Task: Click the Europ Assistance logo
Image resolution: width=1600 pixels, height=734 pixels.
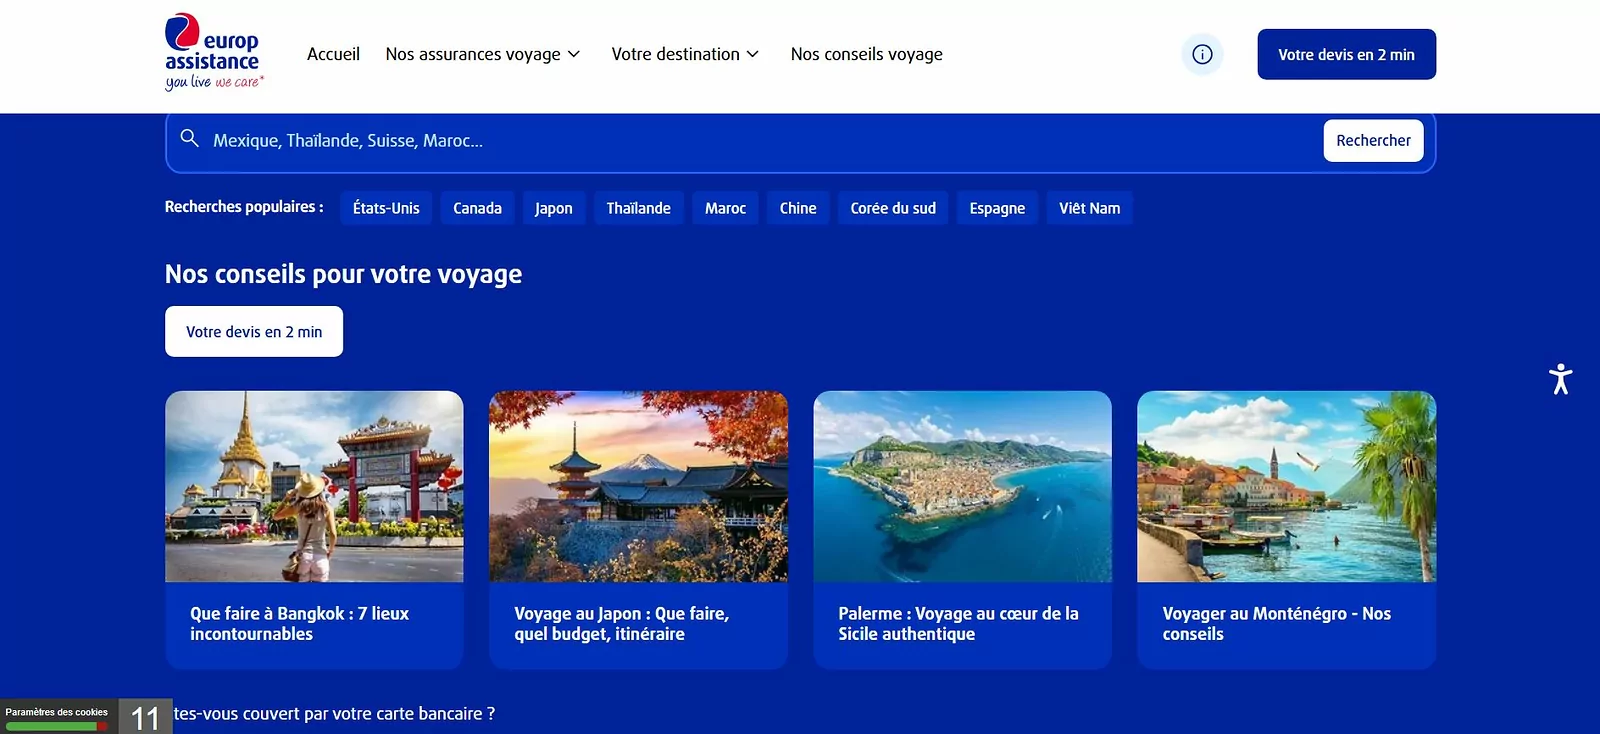Action: tap(214, 52)
